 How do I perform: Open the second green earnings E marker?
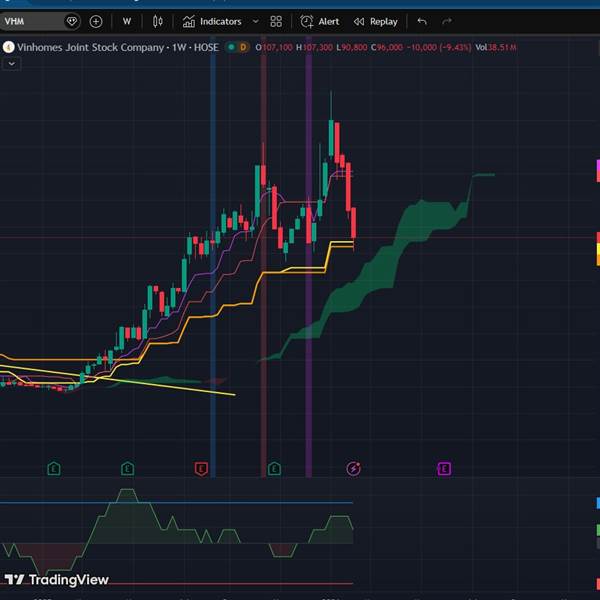127,468
